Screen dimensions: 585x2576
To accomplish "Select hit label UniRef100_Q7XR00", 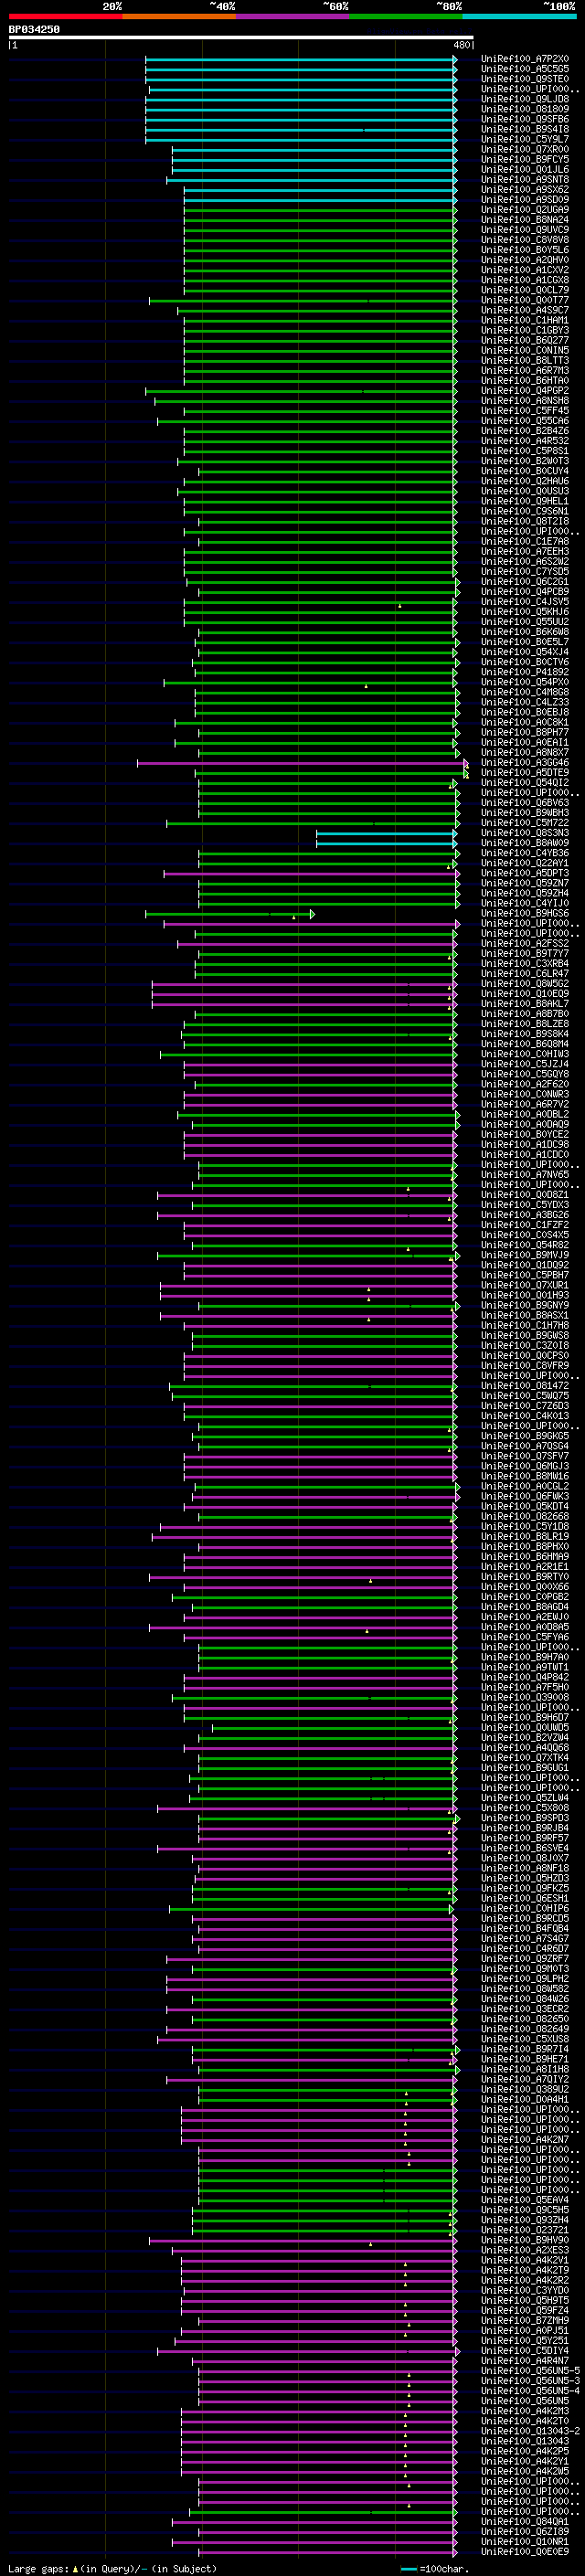I will click(525, 149).
